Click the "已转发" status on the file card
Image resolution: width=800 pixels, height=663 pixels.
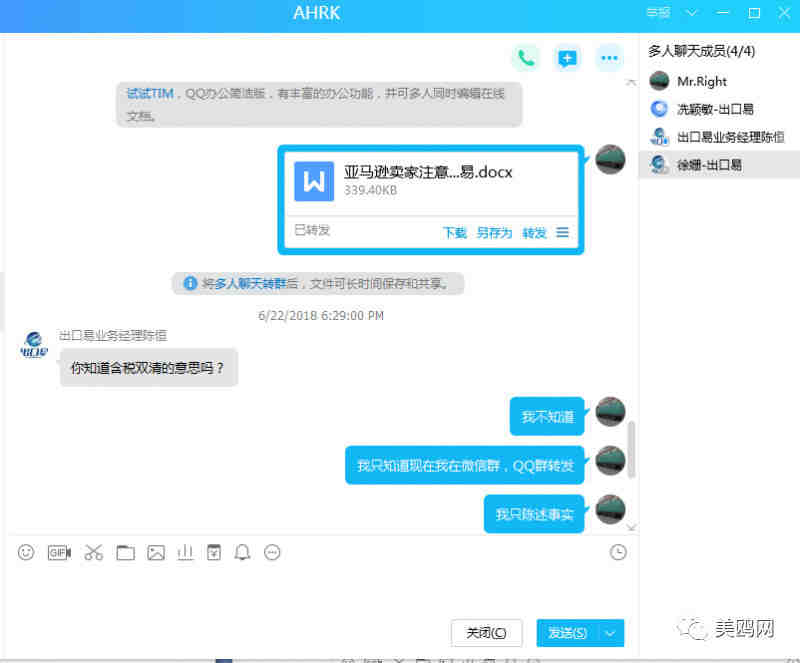[312, 230]
